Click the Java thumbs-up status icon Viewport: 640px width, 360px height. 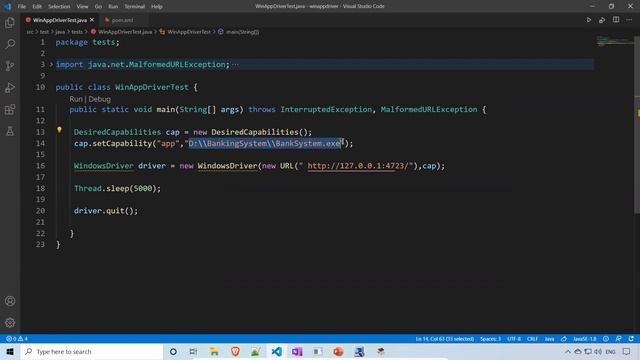point(564,339)
